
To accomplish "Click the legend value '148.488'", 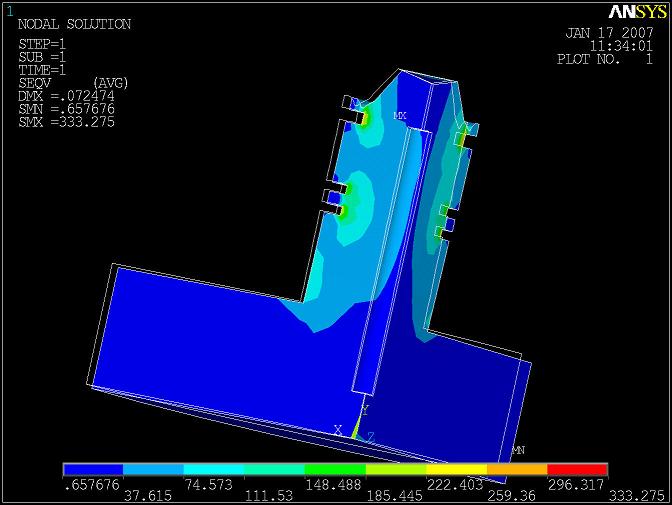I will click(334, 485).
